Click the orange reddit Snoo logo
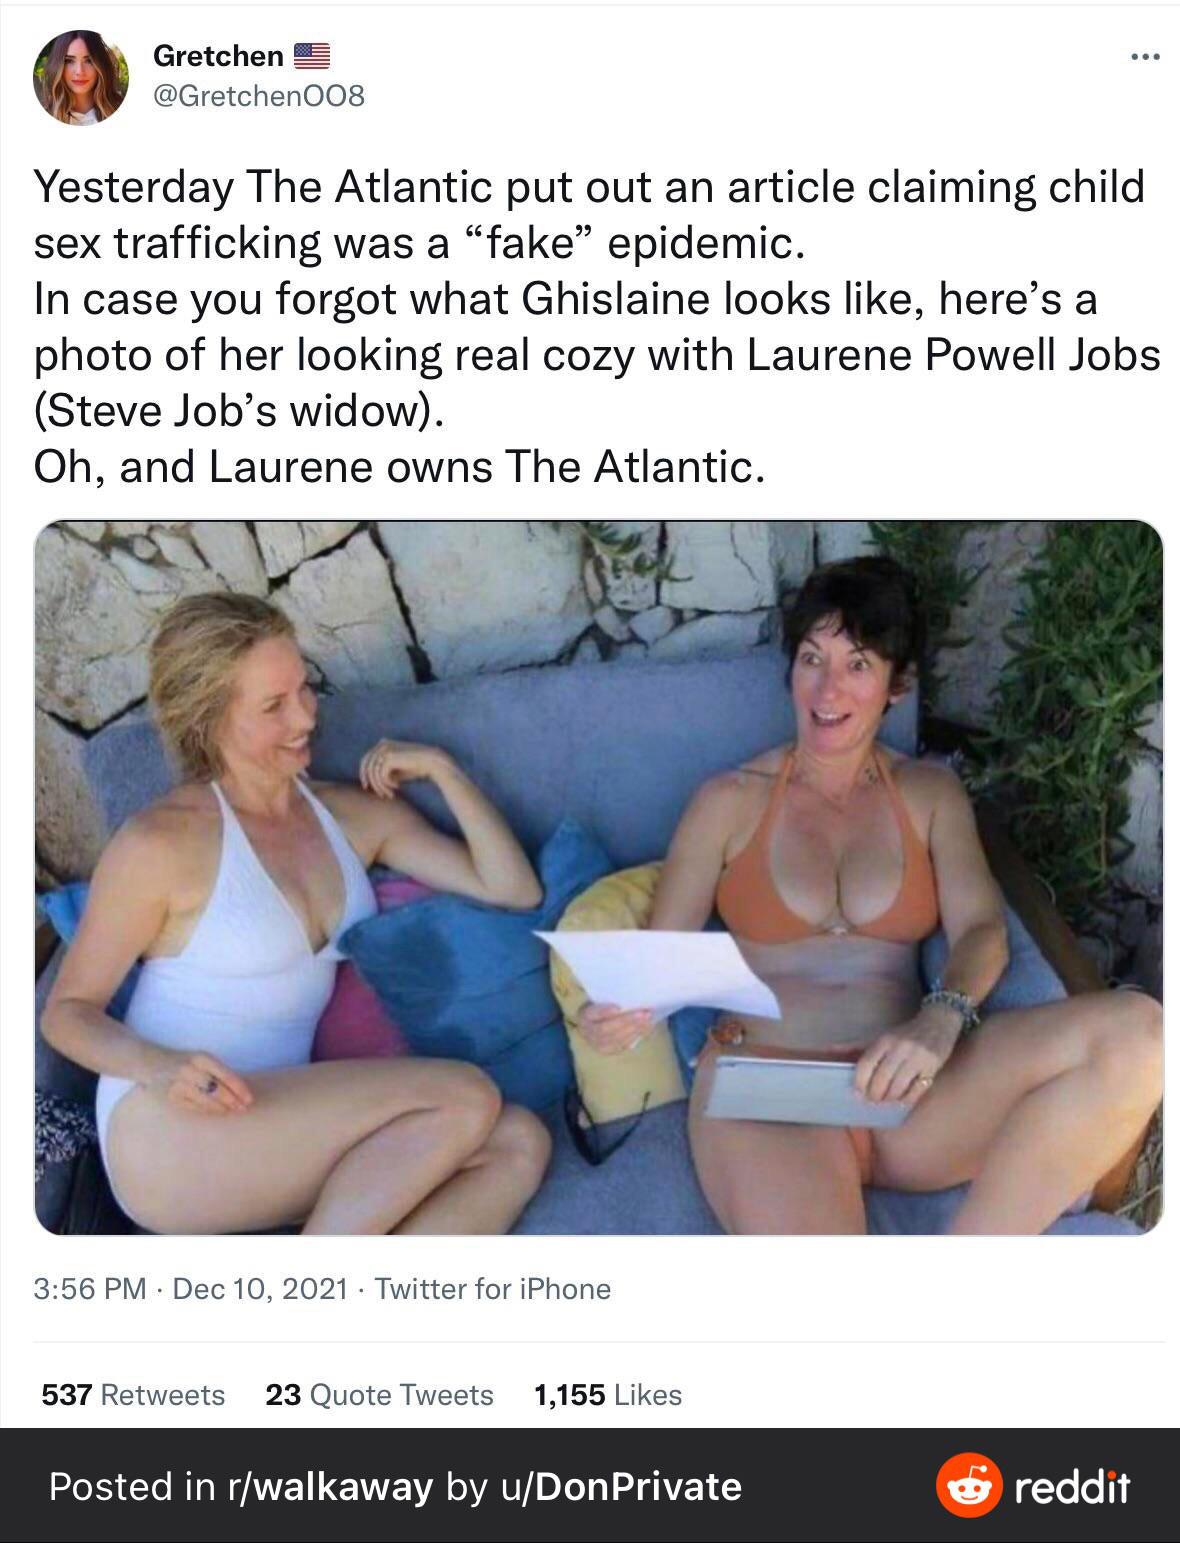The width and height of the screenshot is (1180, 1543). tap(968, 1485)
